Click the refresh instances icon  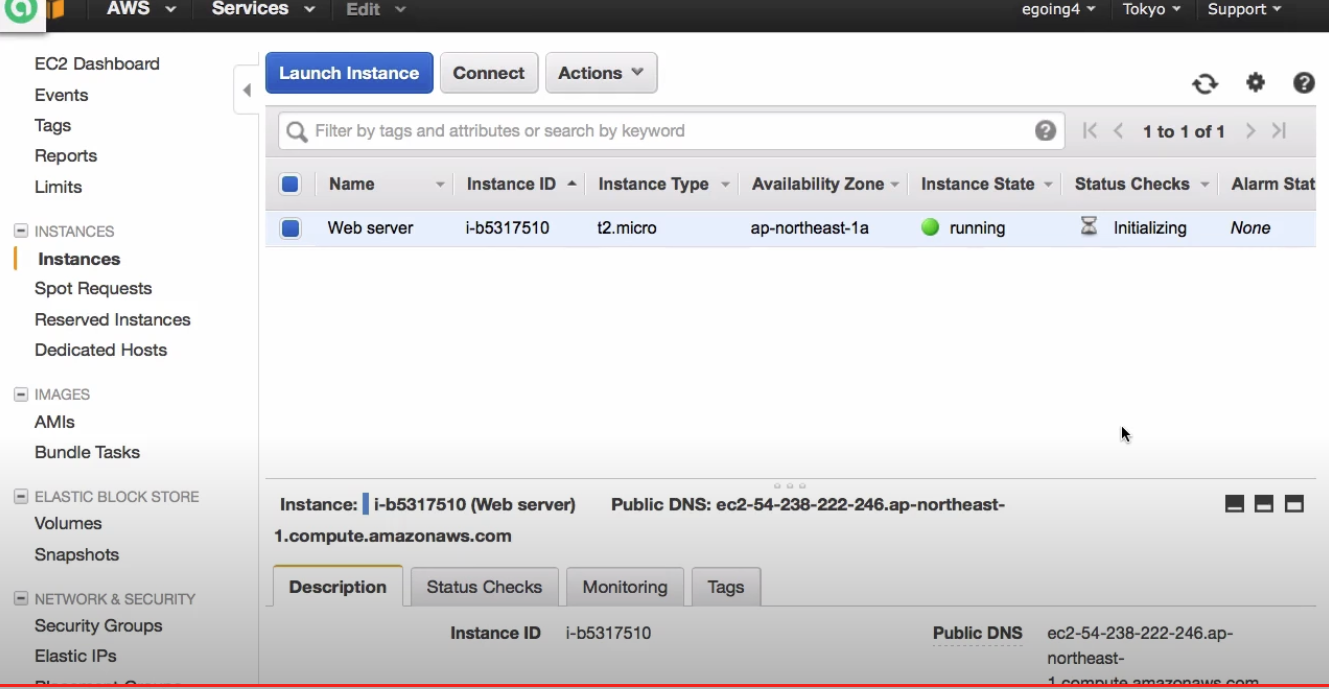point(1205,84)
